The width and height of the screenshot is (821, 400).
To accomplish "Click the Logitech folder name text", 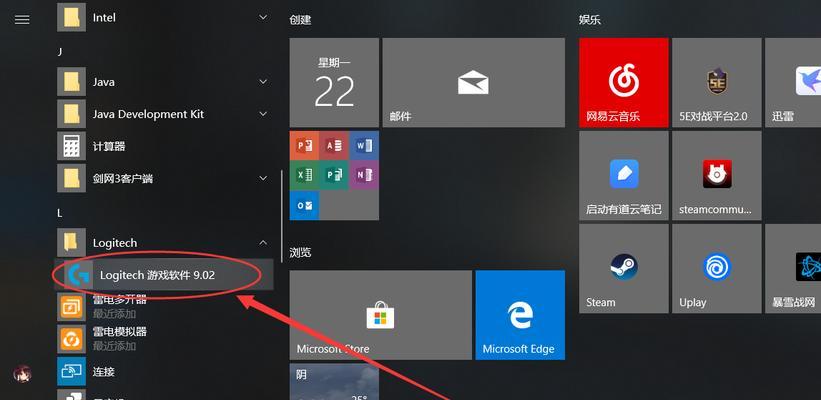I will pyautogui.click(x=115, y=243).
